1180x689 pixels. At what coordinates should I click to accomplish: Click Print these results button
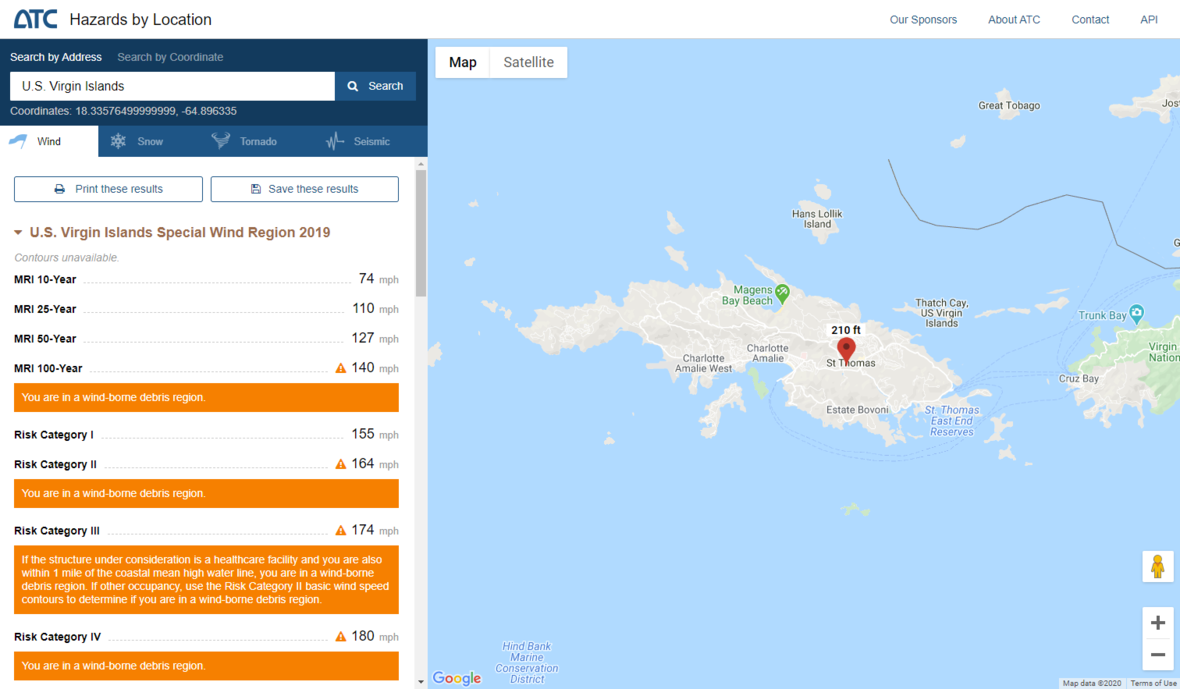click(x=108, y=189)
